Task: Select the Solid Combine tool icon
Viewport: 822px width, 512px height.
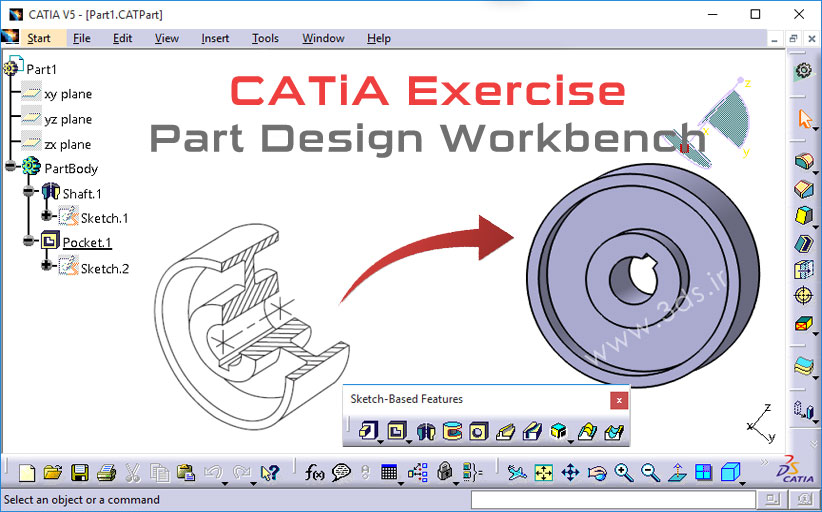Action: tap(558, 431)
